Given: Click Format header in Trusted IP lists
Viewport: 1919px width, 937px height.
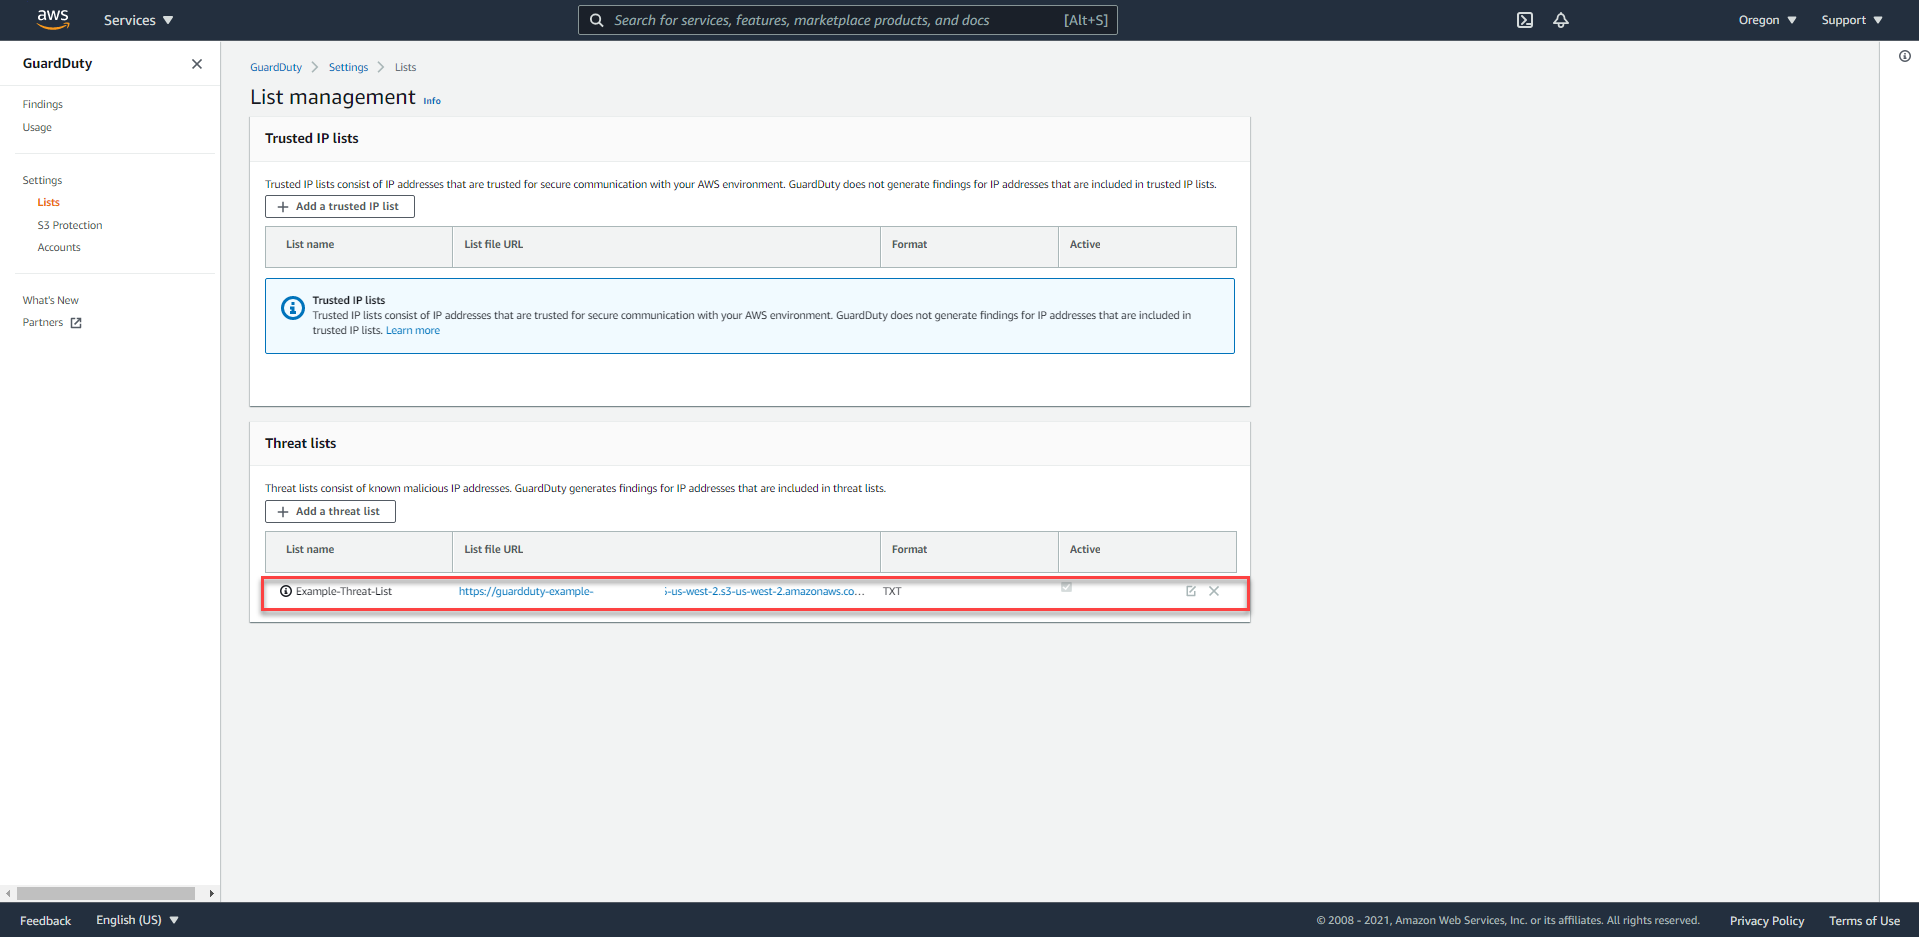Looking at the screenshot, I should click(x=909, y=244).
